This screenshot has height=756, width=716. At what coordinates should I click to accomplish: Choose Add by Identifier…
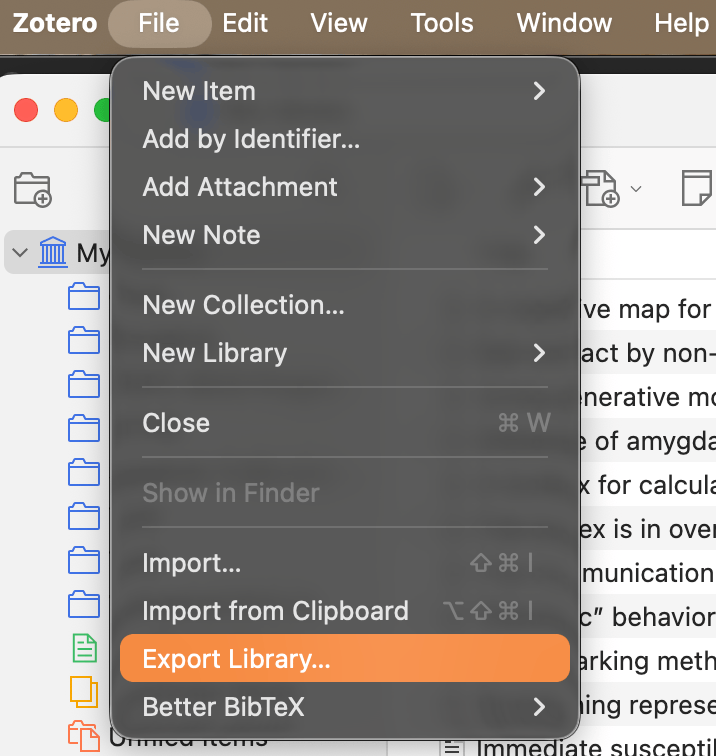[345, 139]
